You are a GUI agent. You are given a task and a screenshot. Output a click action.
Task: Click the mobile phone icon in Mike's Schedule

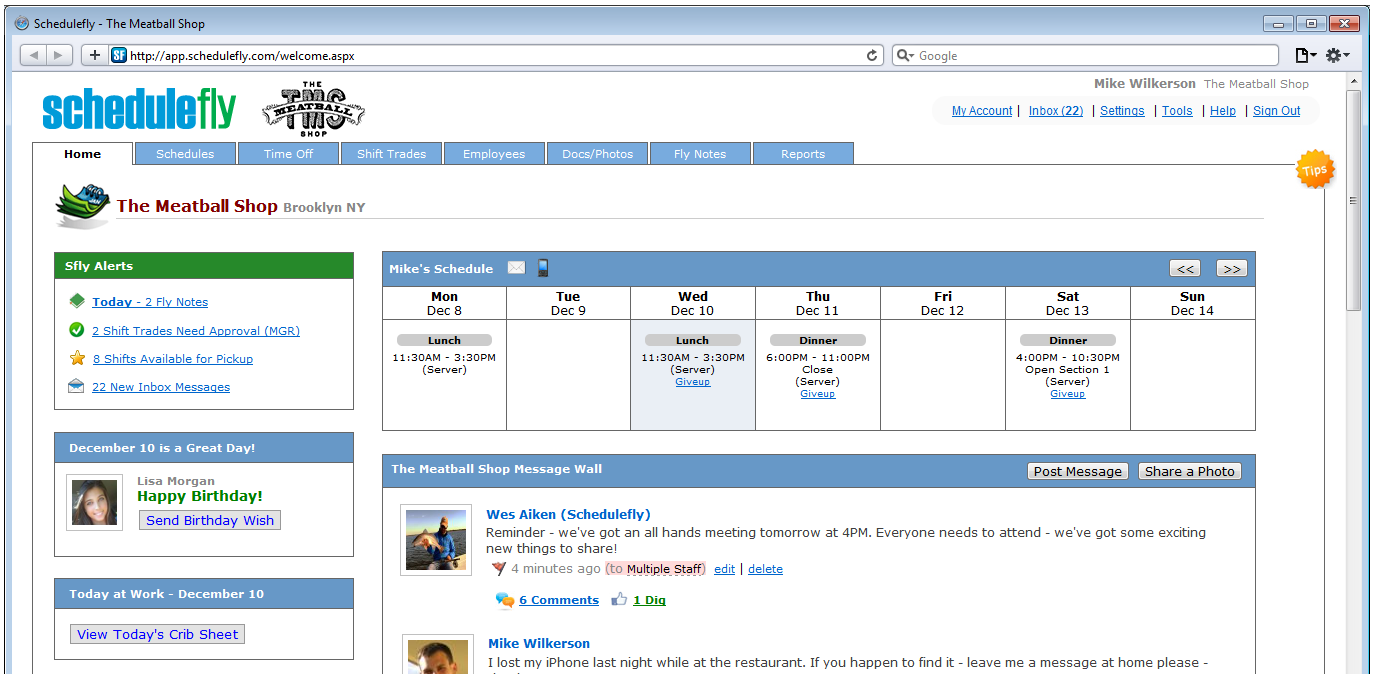pos(543,267)
